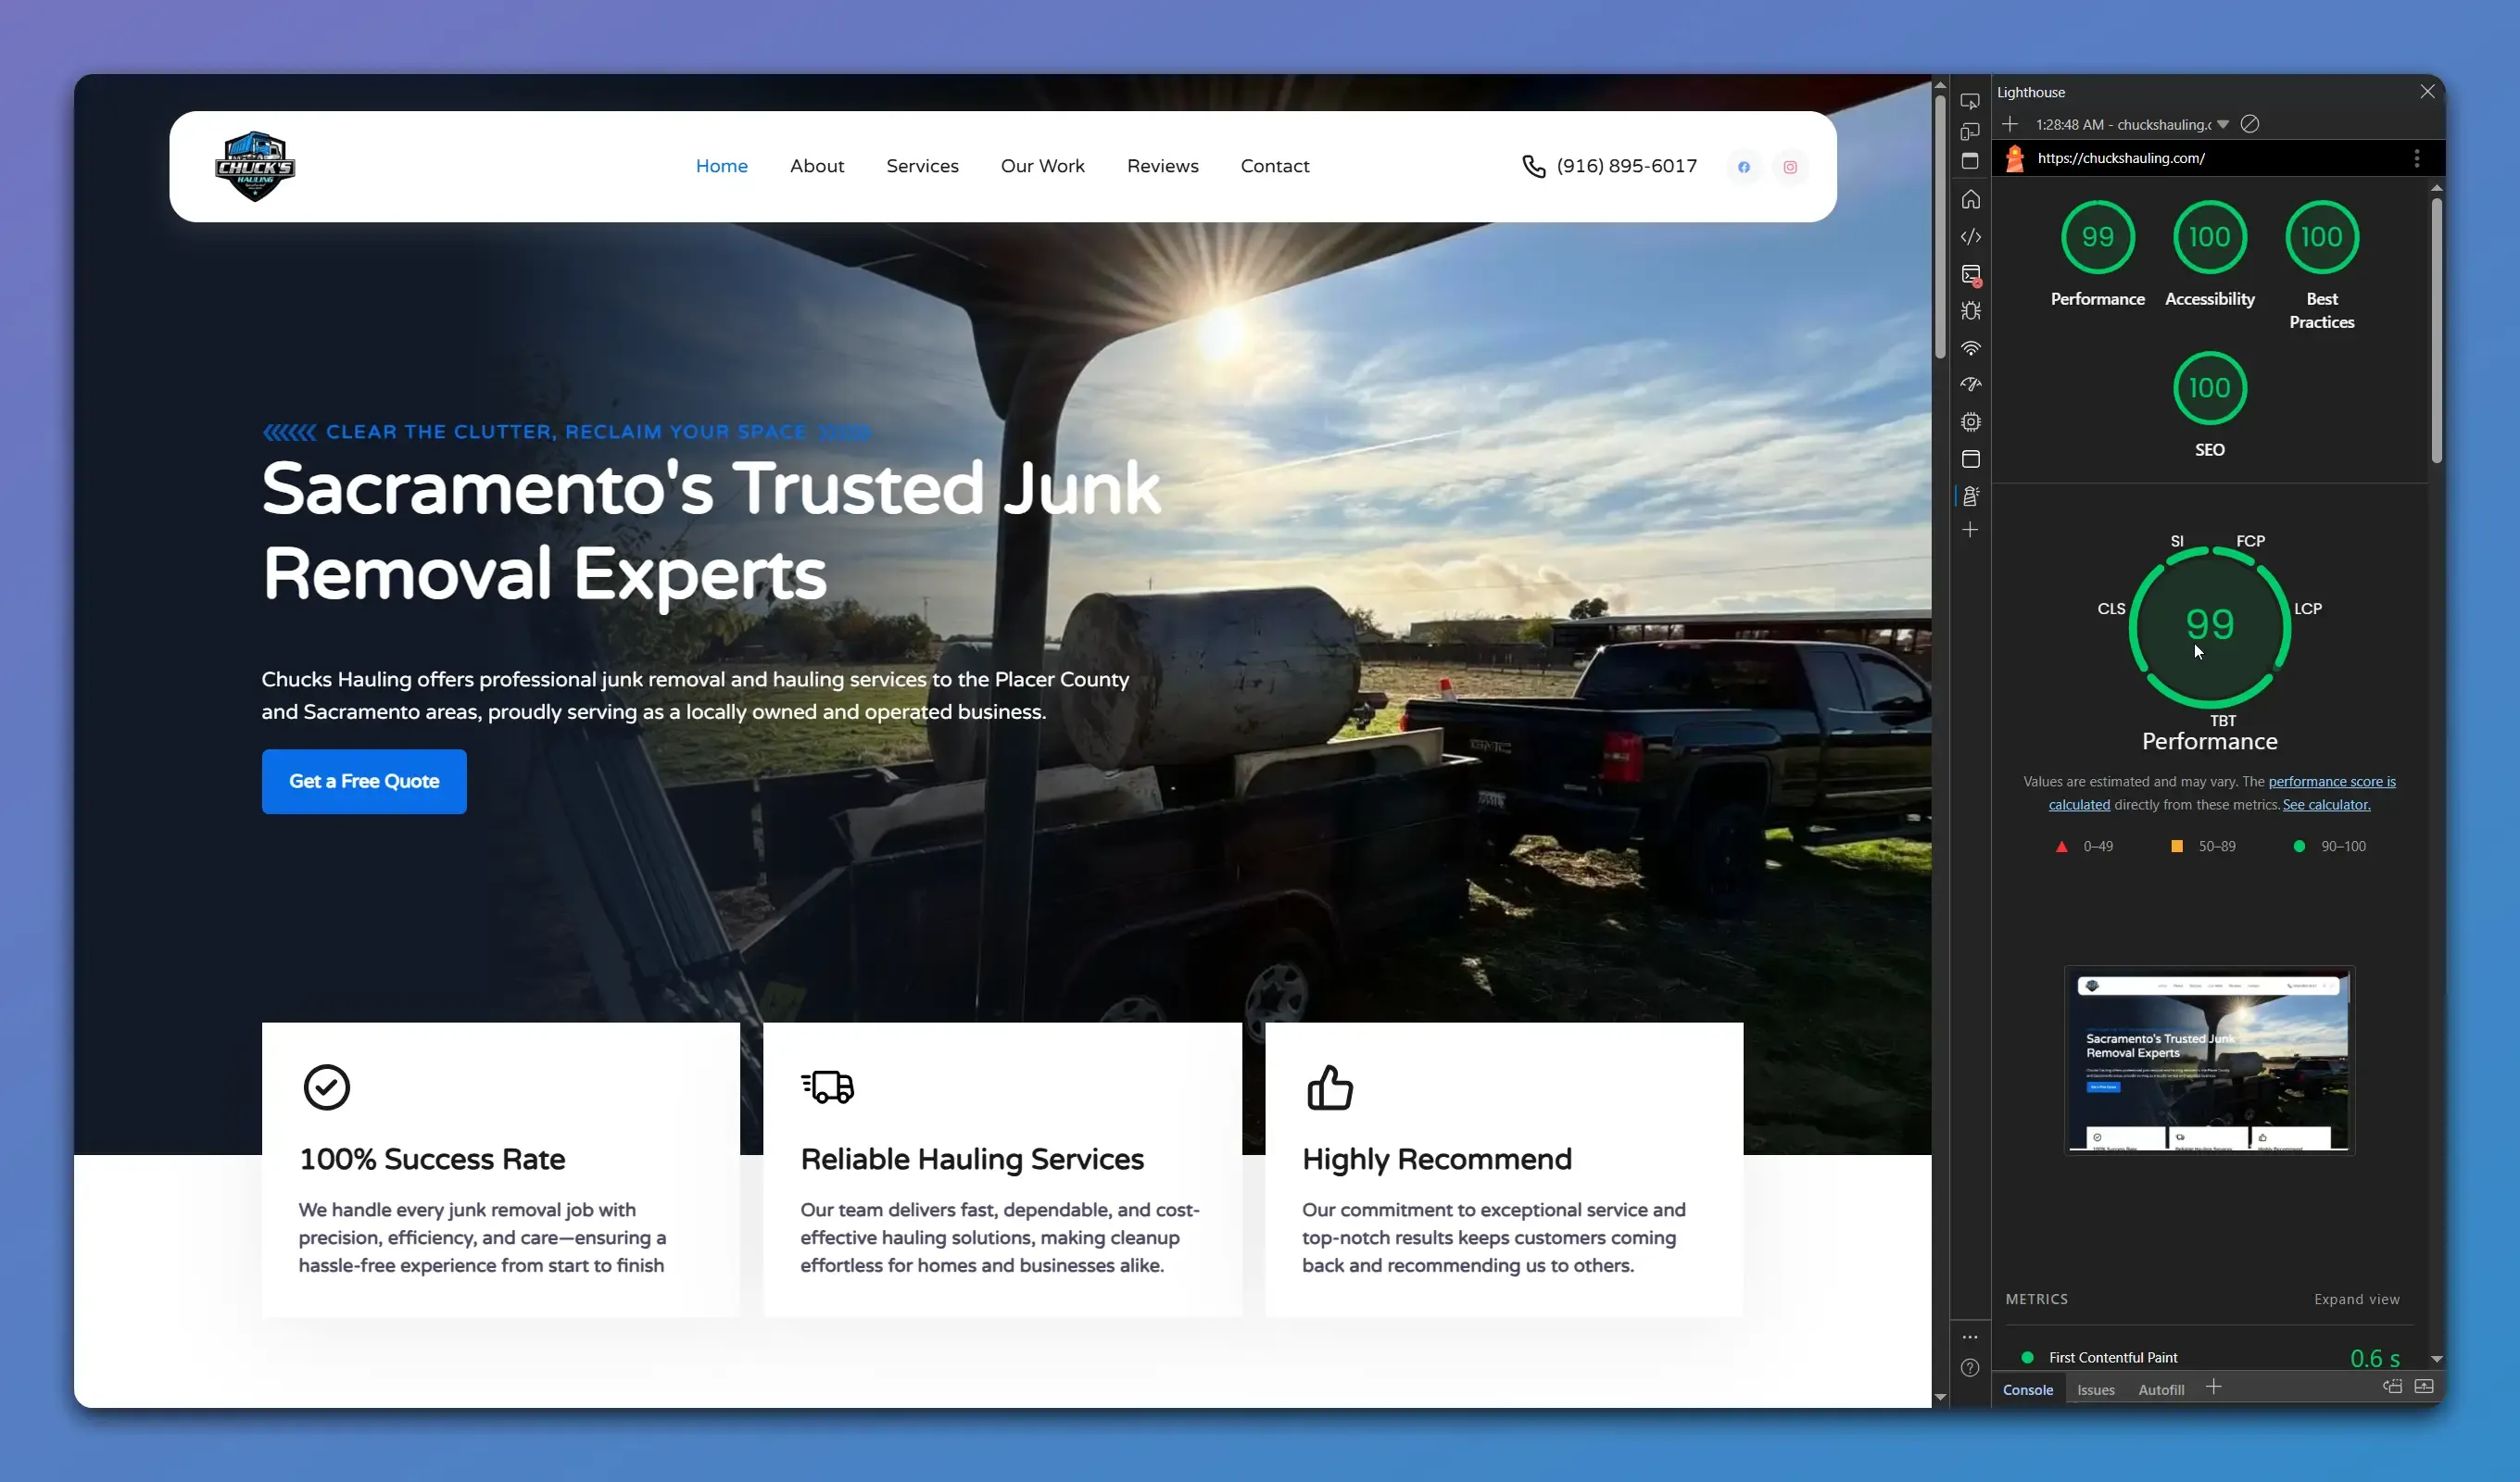This screenshot has width=2520, height=1482.
Task: Open the Network wifi icon
Action: (1970, 348)
